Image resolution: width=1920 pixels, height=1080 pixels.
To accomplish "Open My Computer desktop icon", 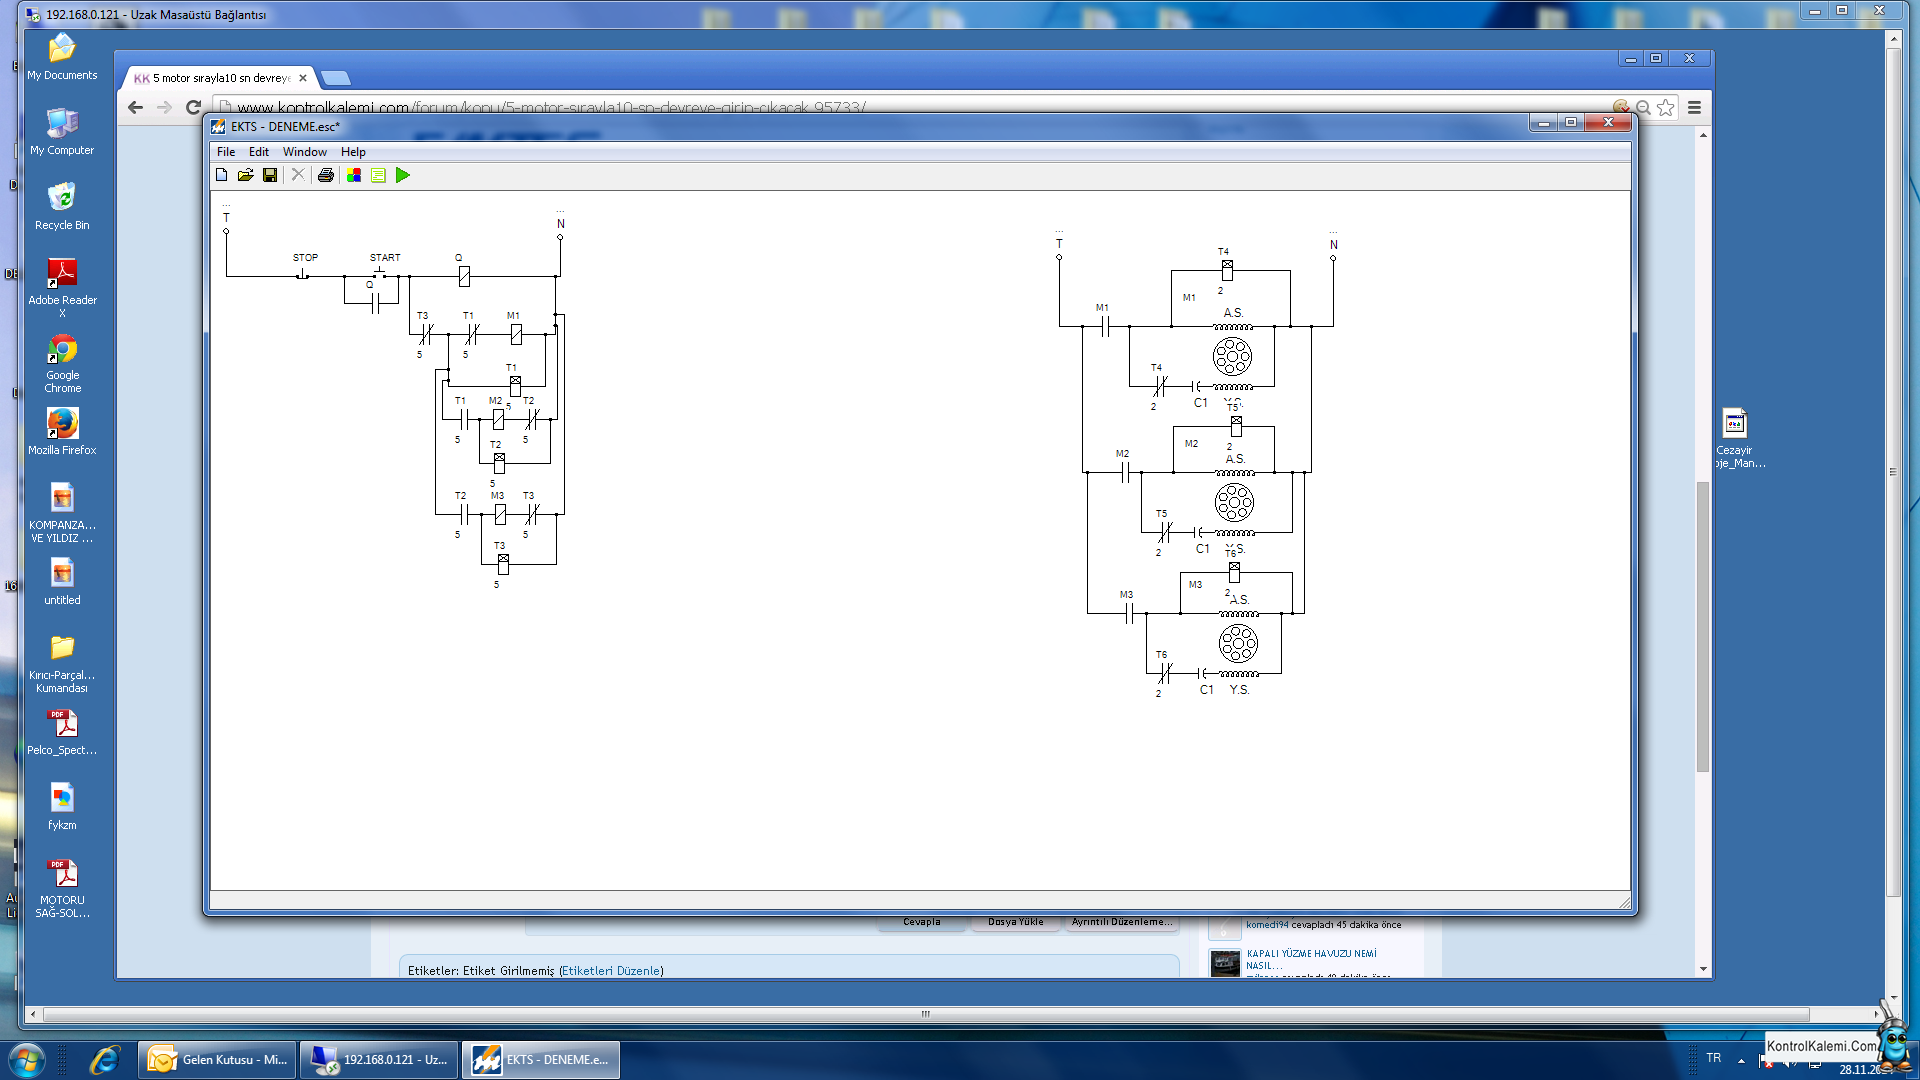I will point(62,132).
